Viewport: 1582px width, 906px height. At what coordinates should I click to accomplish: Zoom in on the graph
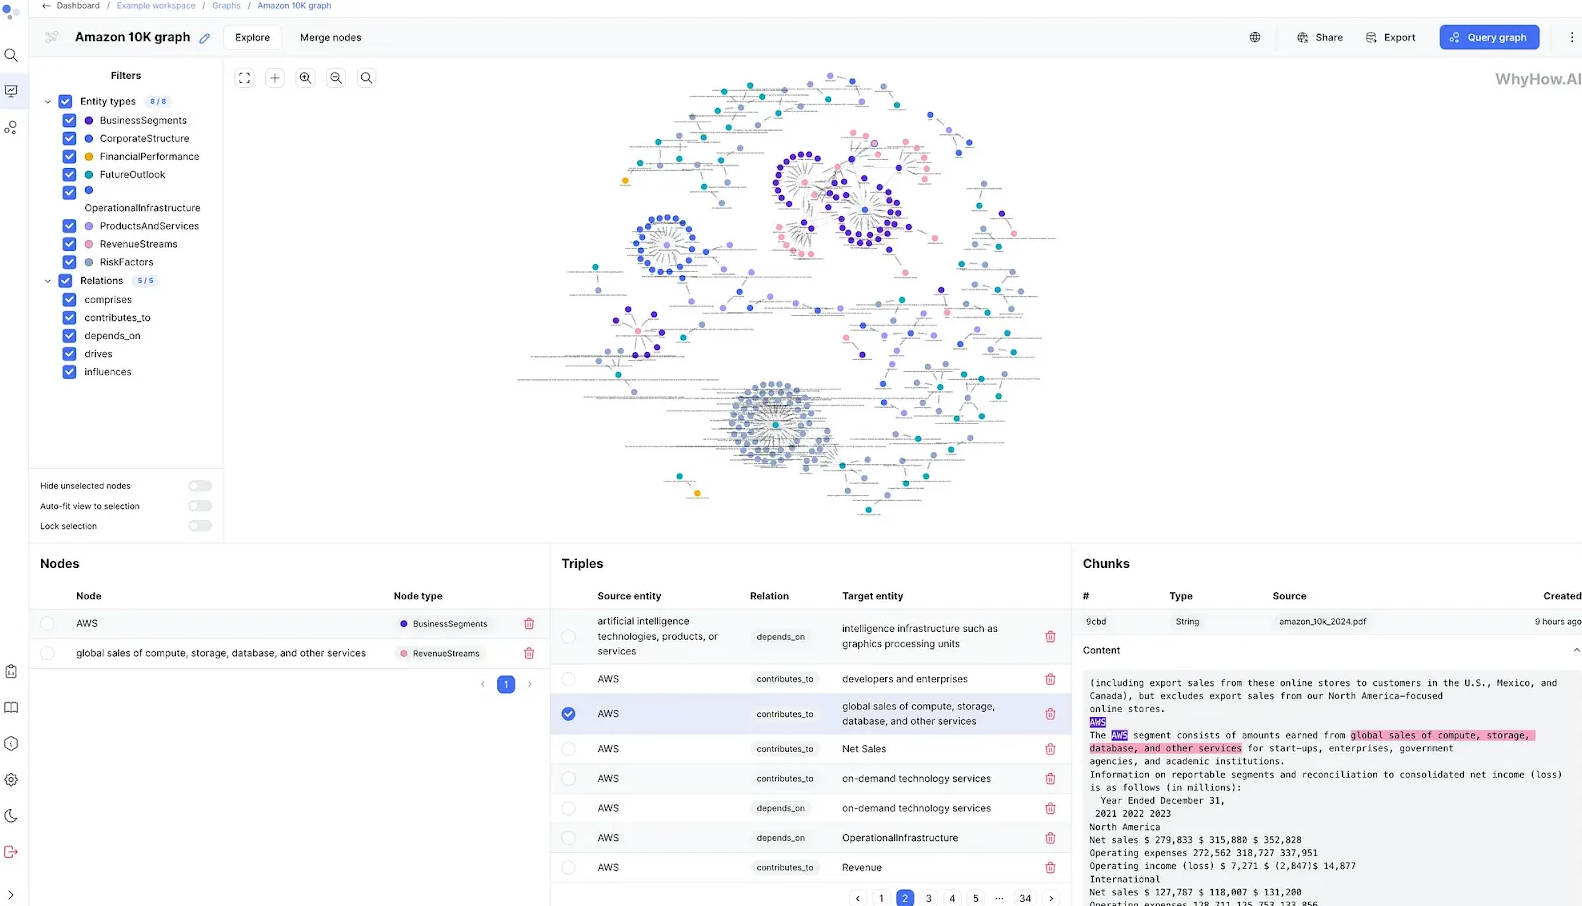tap(306, 78)
